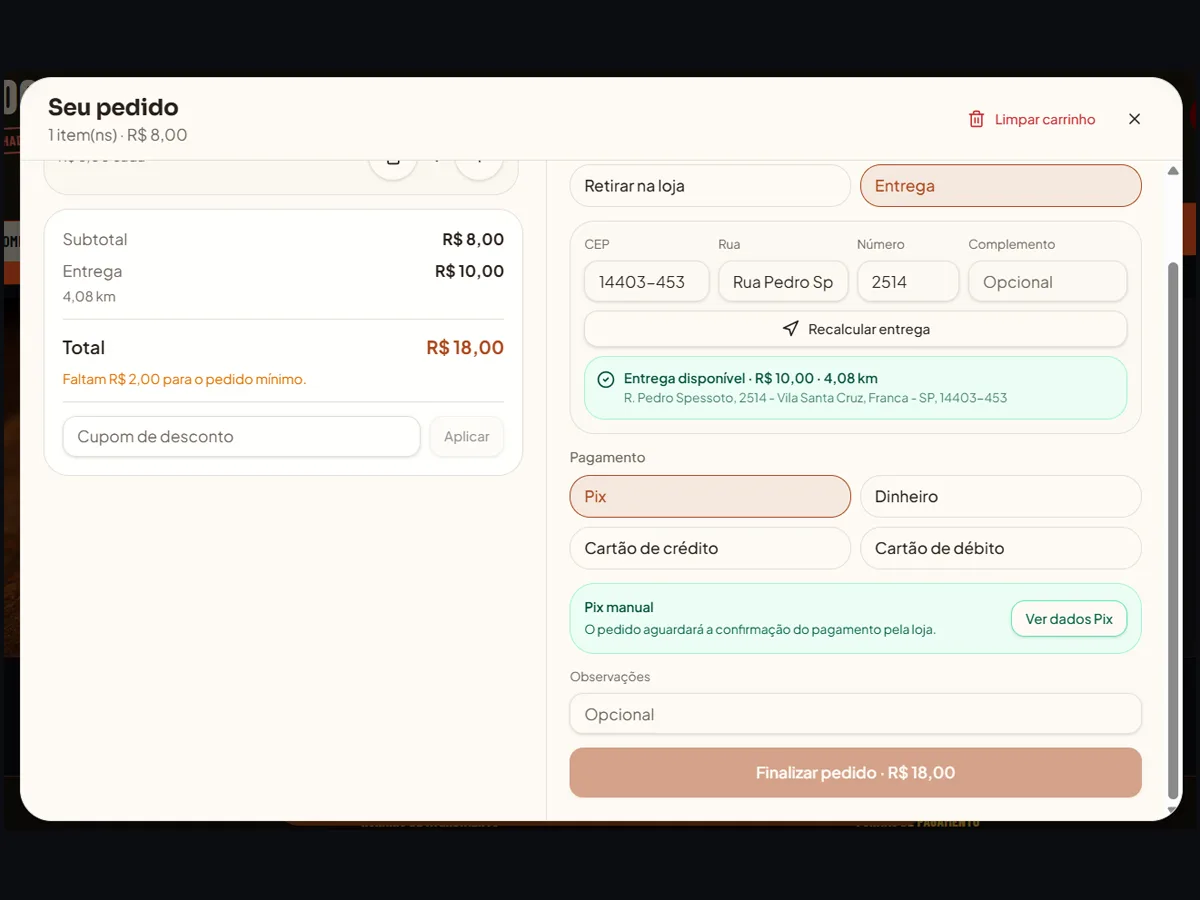
Task: Click the Recalcular entrega button
Action: [x=855, y=329]
